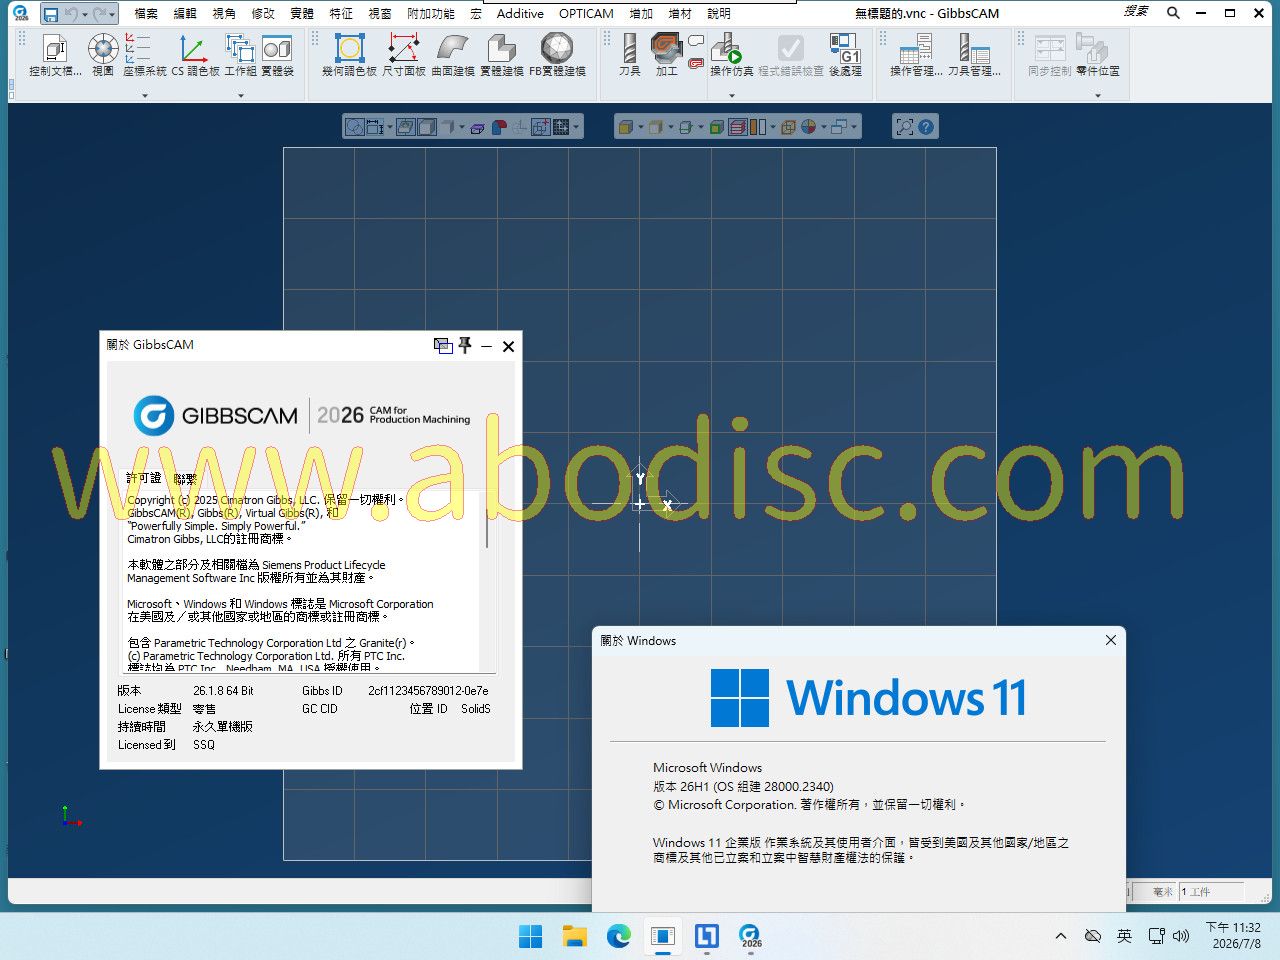Click the pie-chart colored icon in view toolbar
Image resolution: width=1280 pixels, height=960 pixels.
pyautogui.click(x=808, y=127)
